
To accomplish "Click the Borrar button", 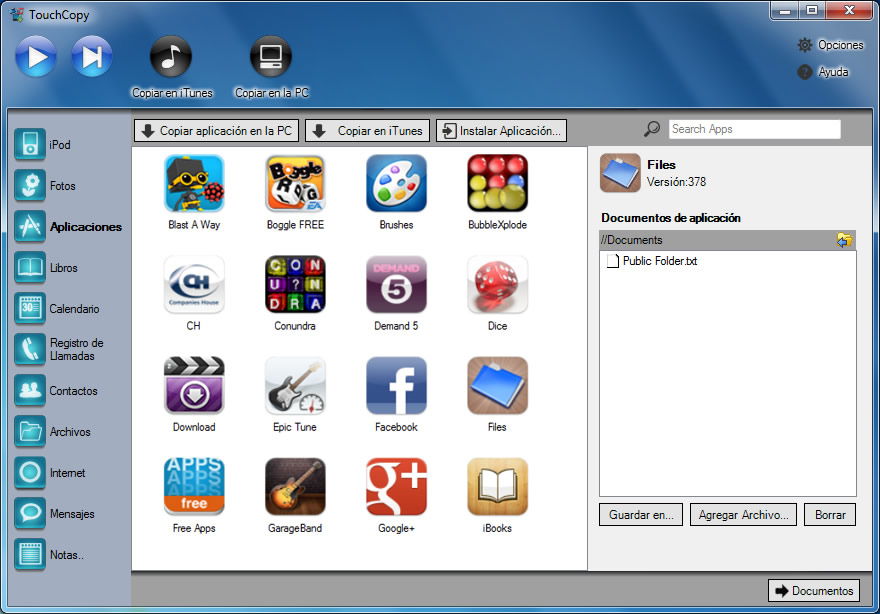I will coord(830,515).
